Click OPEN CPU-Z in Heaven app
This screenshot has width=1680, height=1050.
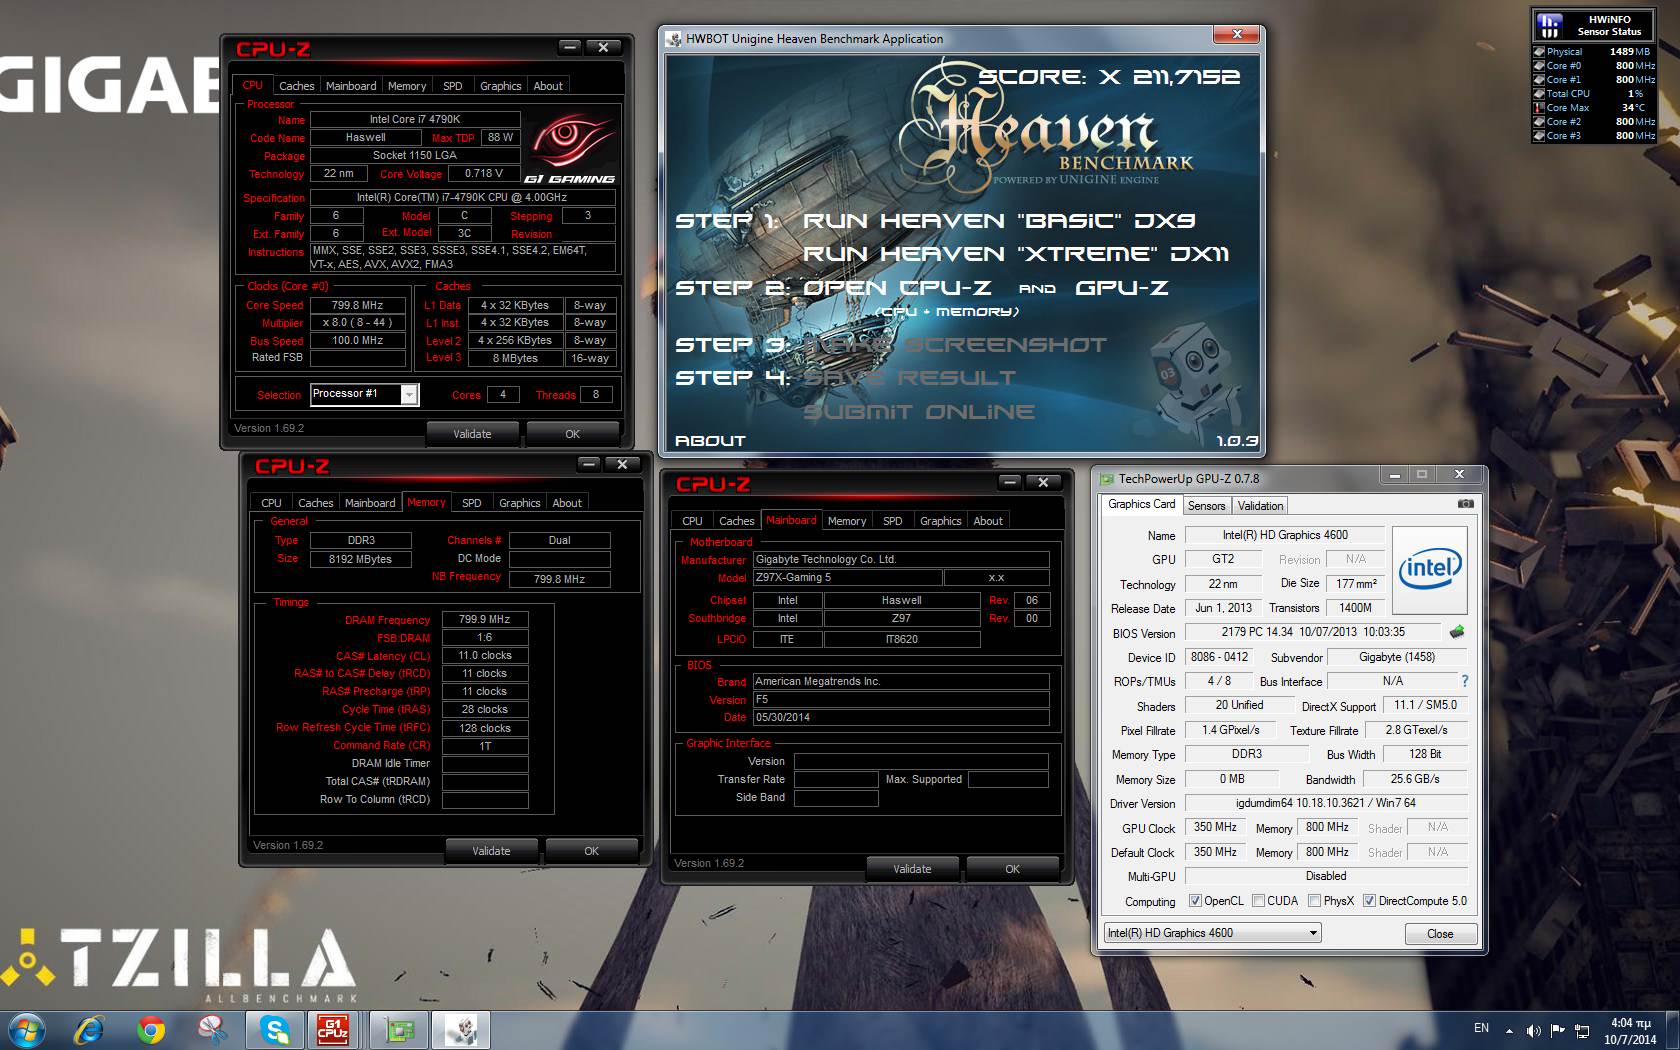(x=897, y=288)
